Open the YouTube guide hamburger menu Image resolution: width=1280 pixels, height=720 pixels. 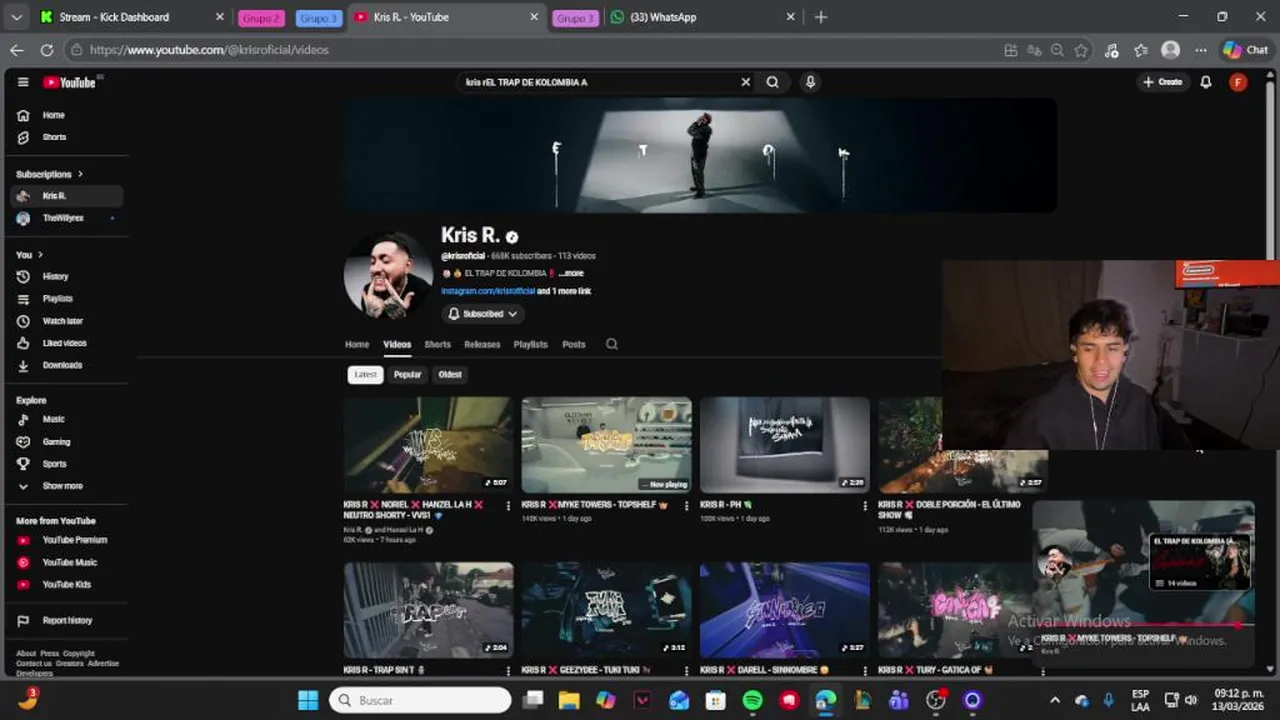[23, 82]
